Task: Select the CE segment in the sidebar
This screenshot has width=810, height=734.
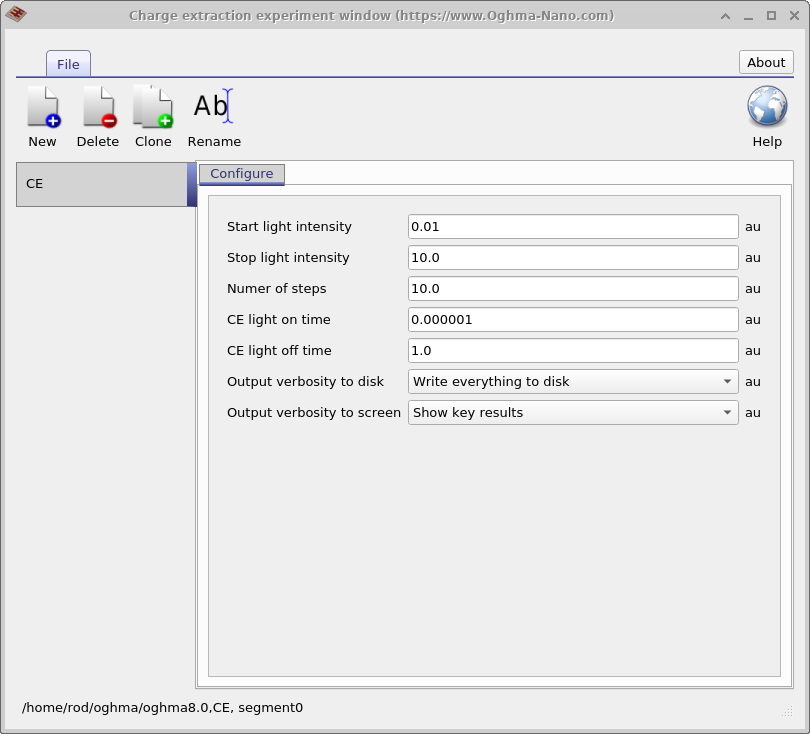Action: point(100,184)
